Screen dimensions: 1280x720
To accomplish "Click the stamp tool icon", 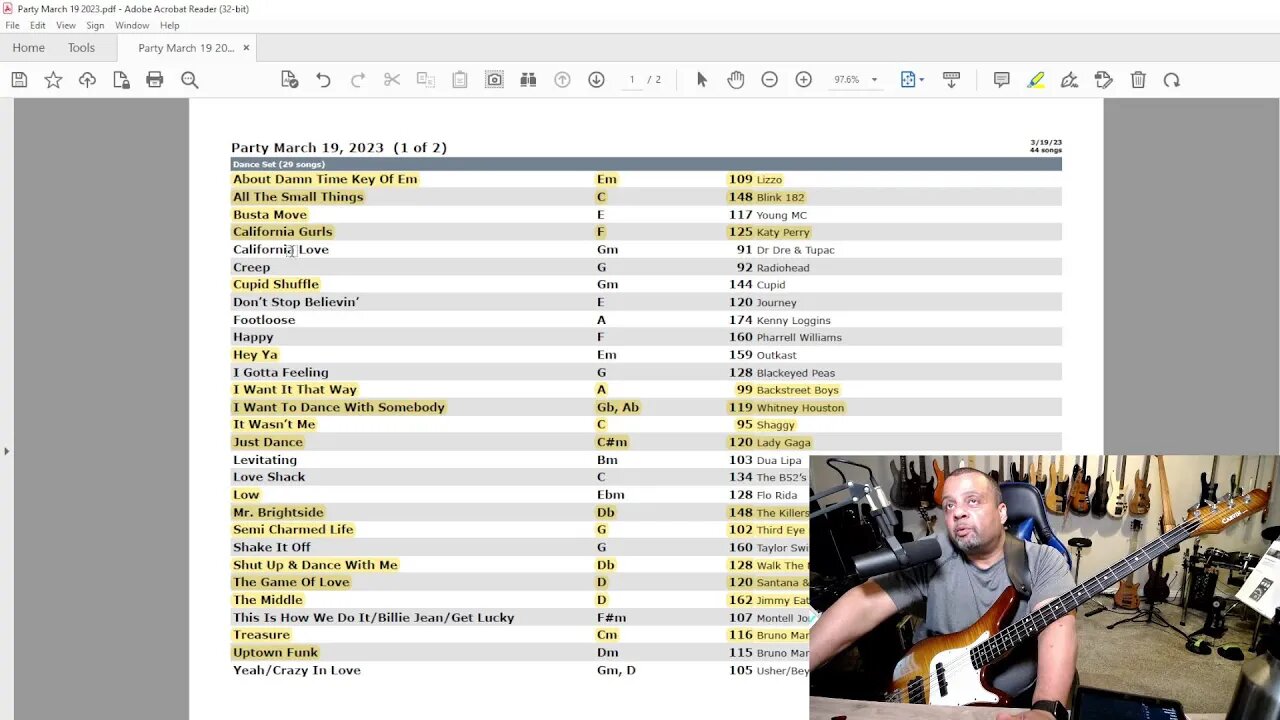I will [1103, 80].
